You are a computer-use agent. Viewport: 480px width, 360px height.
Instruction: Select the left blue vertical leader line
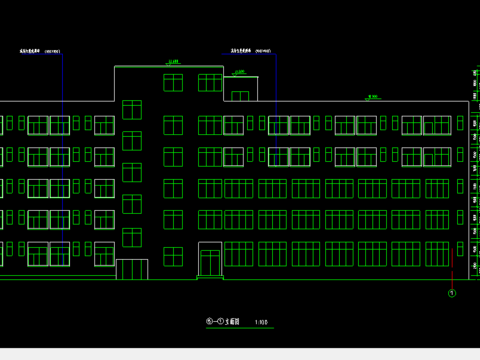63,160
